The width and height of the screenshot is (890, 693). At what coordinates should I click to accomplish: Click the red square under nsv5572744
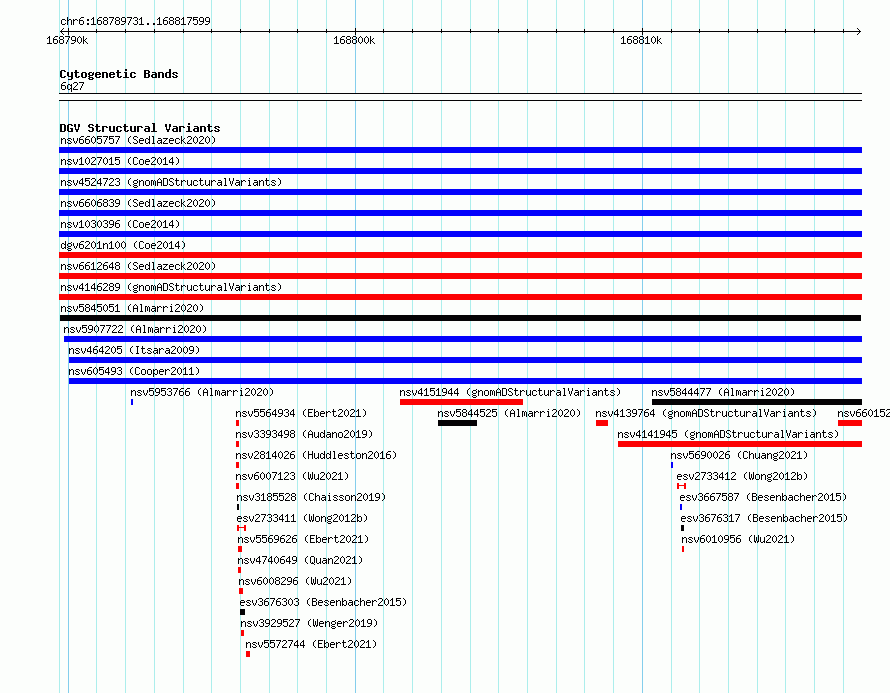point(248,654)
